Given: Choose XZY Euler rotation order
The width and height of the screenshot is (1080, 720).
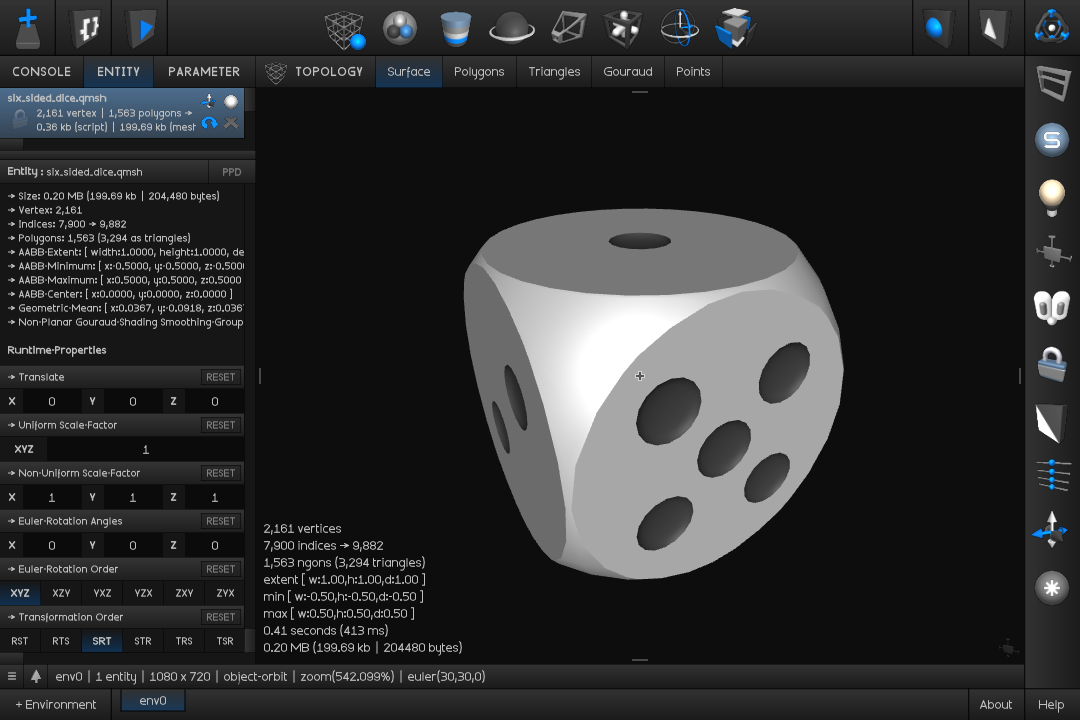Looking at the screenshot, I should coord(61,593).
